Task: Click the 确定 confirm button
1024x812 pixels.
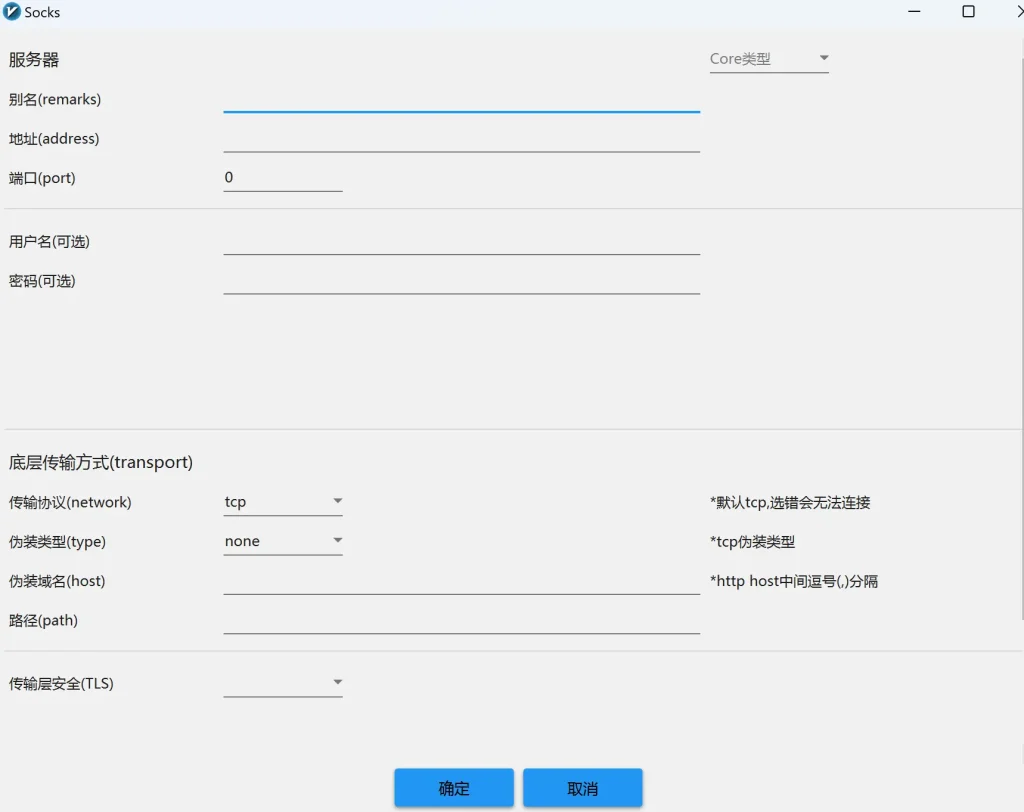Action: click(454, 788)
